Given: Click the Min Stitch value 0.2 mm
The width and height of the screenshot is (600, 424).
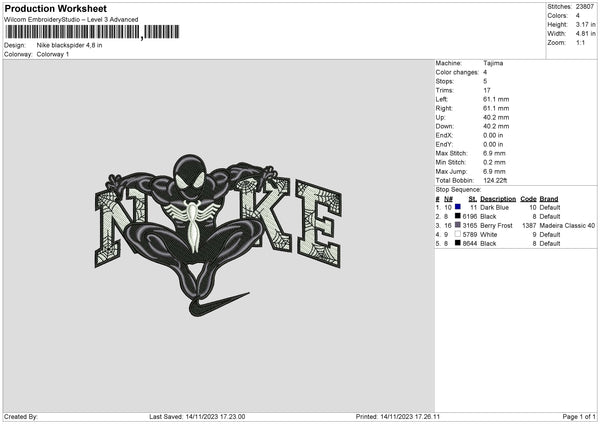Looking at the screenshot, I should 494,162.
